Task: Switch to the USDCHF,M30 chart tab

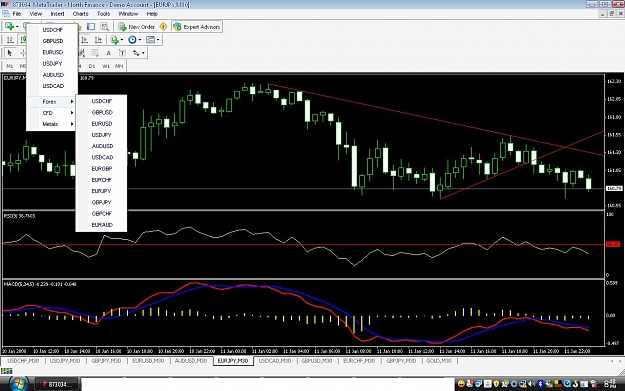Action: tap(24, 361)
